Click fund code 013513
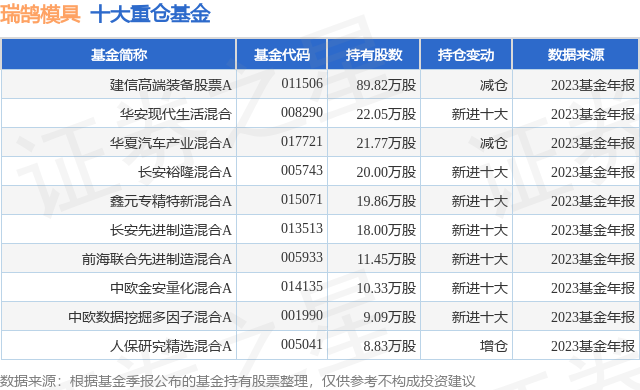The image size is (640, 390). click(302, 228)
